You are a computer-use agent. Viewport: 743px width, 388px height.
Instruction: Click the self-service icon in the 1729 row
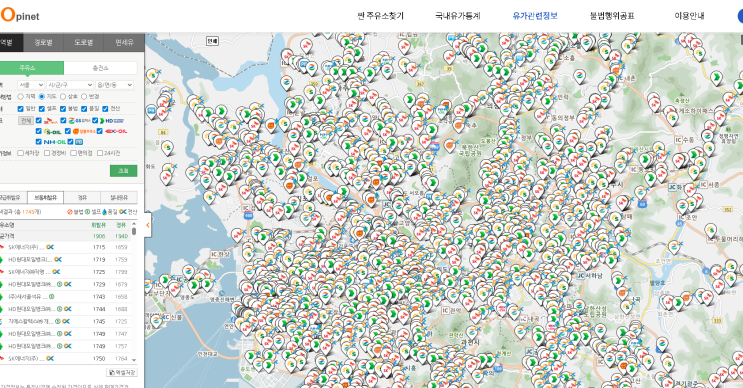(x=60, y=284)
